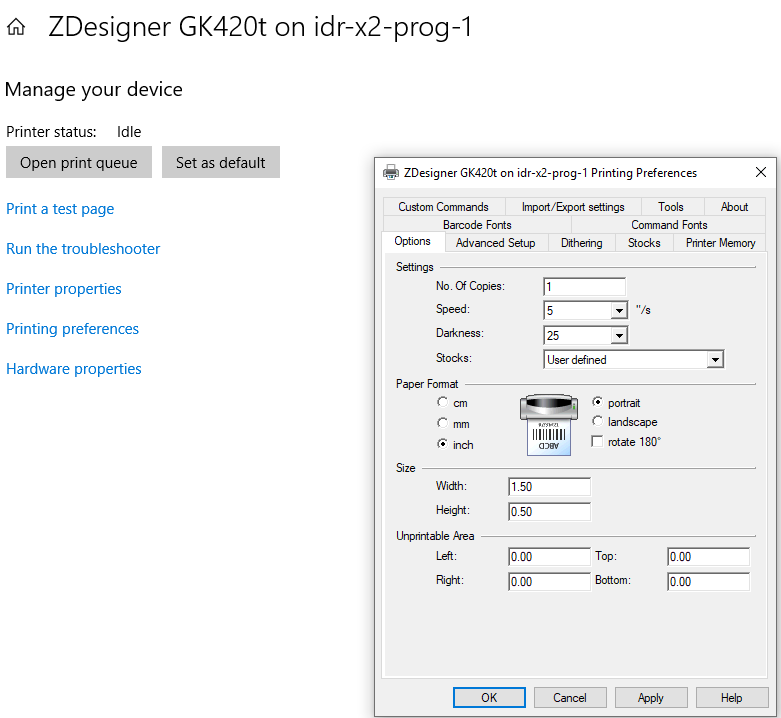Image resolution: width=781 pixels, height=718 pixels.
Task: Switch to the Tools tab
Action: click(670, 207)
